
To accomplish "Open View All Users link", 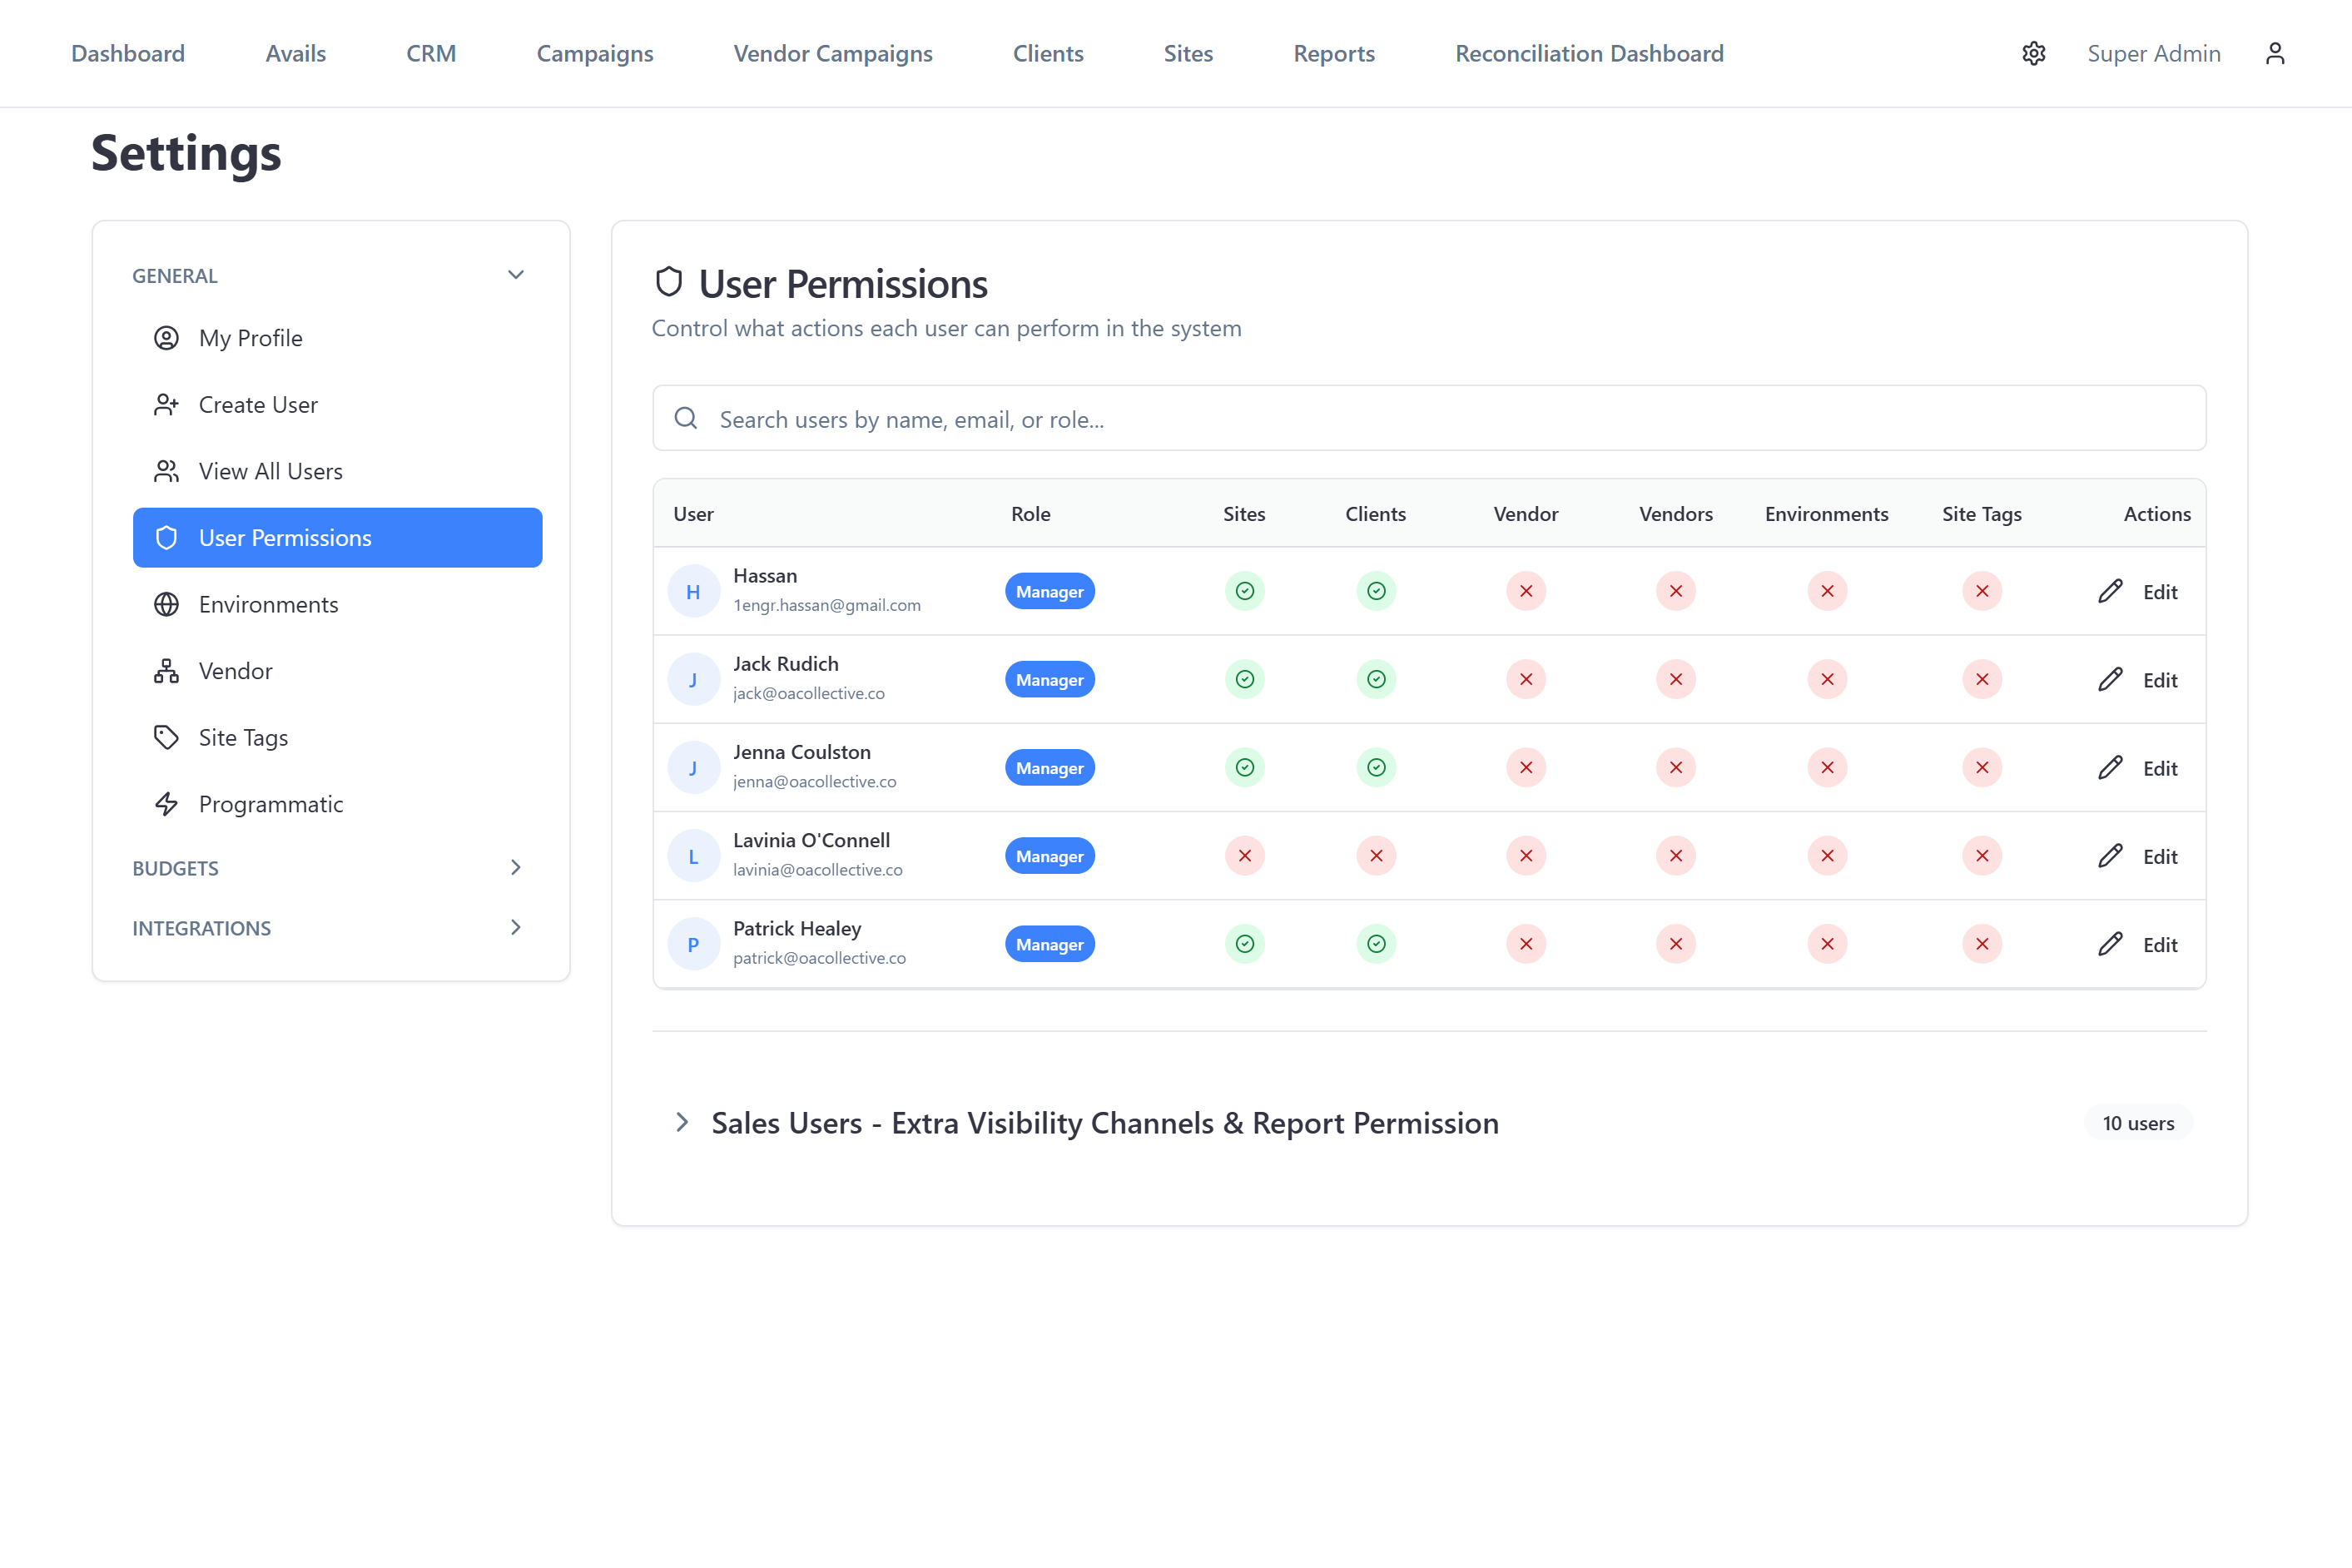I will click(x=270, y=471).
